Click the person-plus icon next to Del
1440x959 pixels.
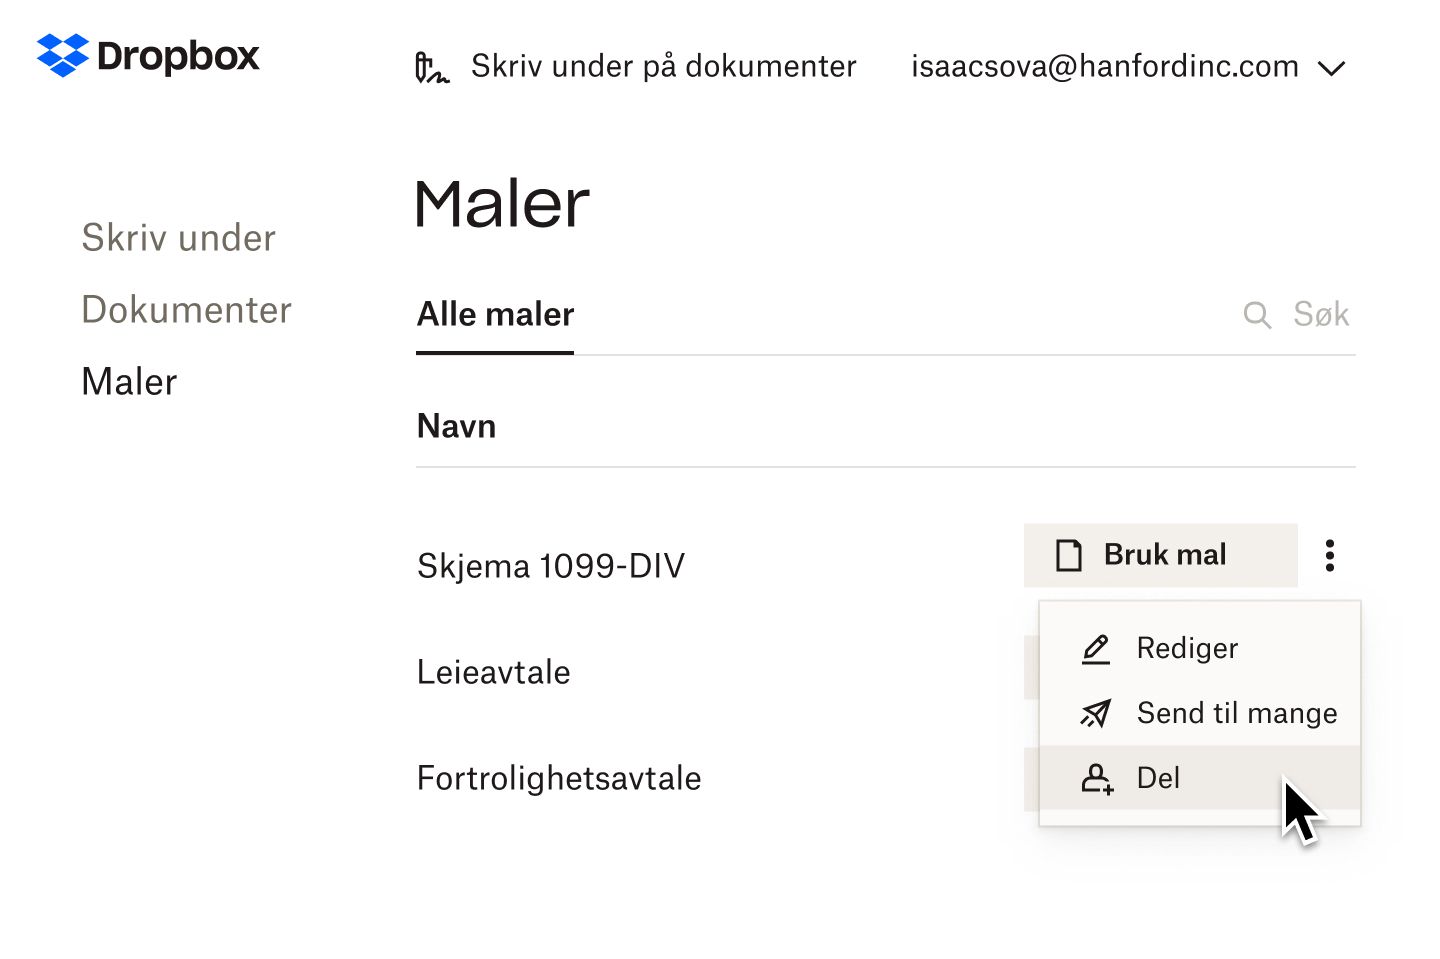pyautogui.click(x=1096, y=779)
